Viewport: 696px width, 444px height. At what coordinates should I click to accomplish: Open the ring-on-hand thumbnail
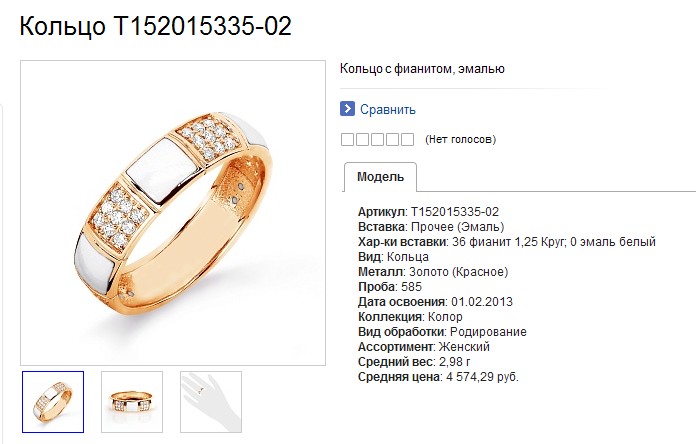(211, 402)
